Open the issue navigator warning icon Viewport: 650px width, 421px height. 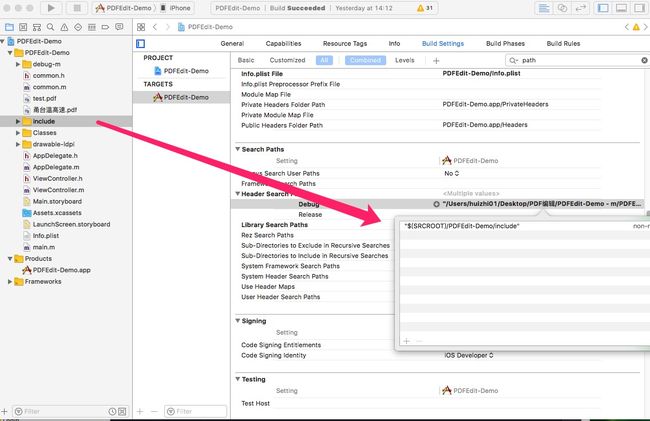[x=64, y=27]
